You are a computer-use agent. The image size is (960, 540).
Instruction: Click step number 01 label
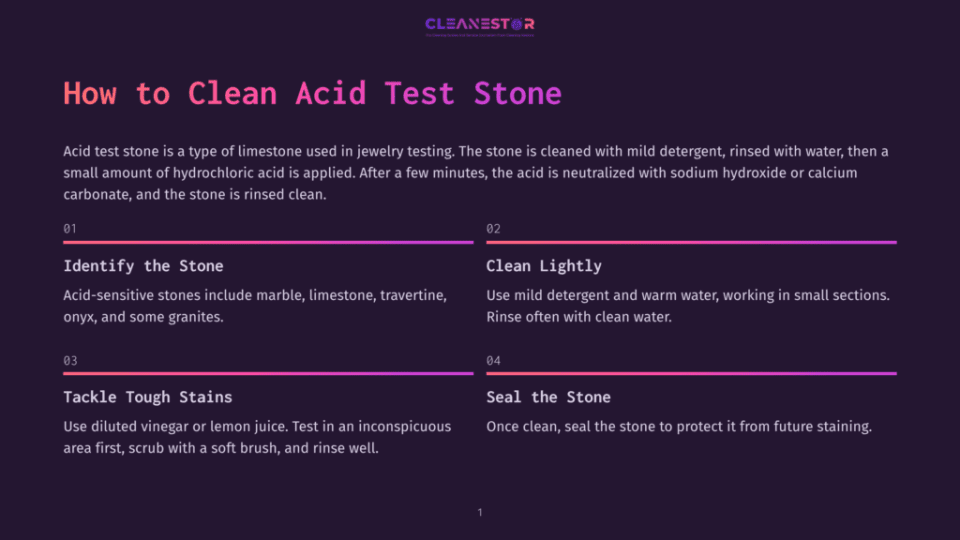click(70, 228)
